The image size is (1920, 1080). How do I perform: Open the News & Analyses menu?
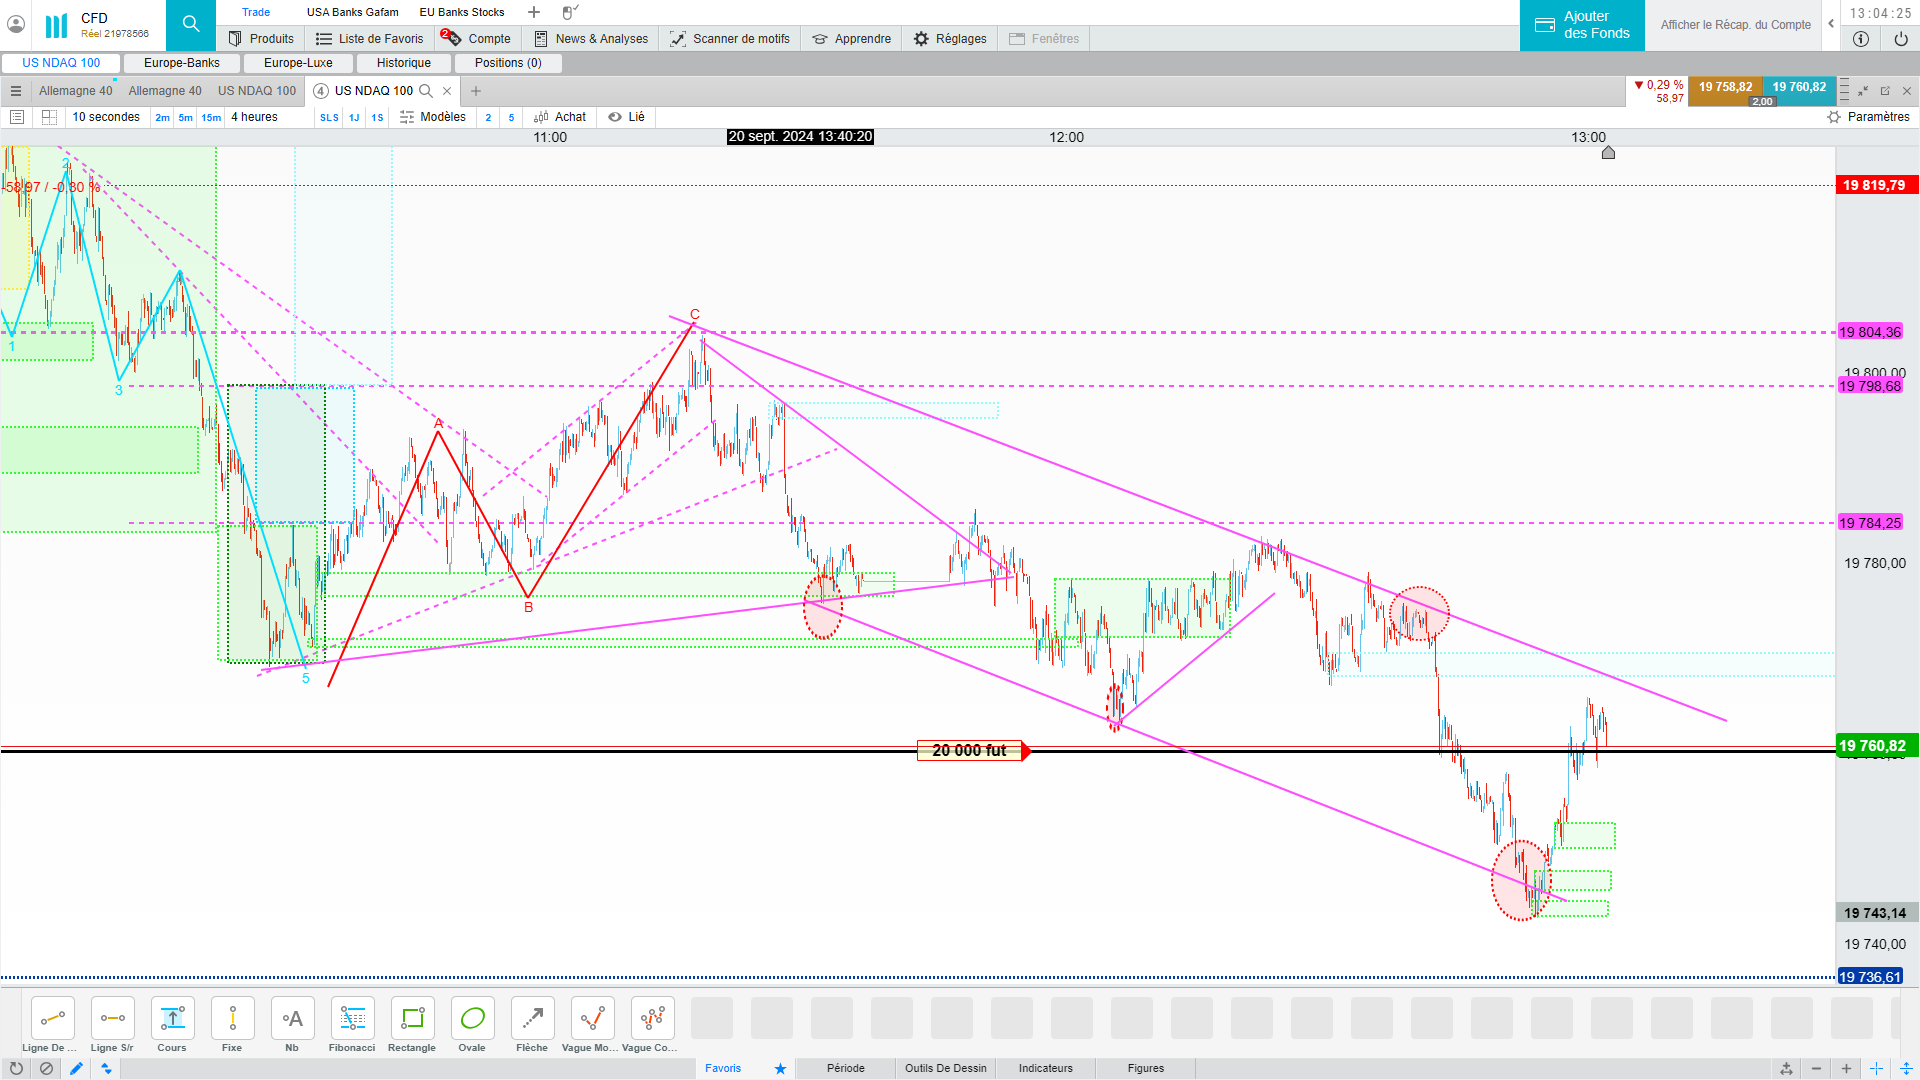point(591,39)
